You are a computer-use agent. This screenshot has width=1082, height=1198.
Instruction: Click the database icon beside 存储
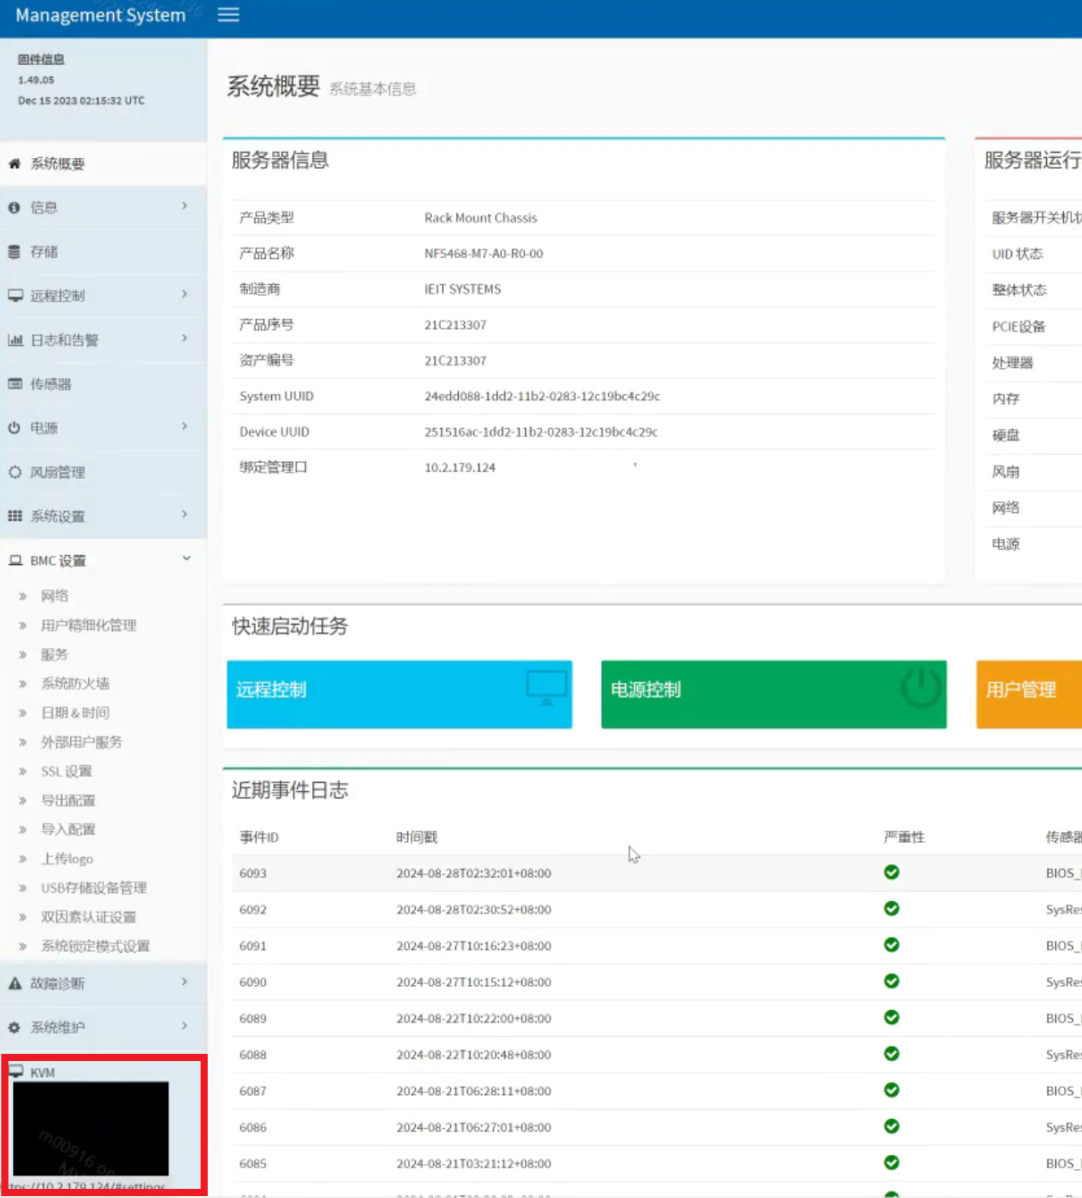click(15, 251)
